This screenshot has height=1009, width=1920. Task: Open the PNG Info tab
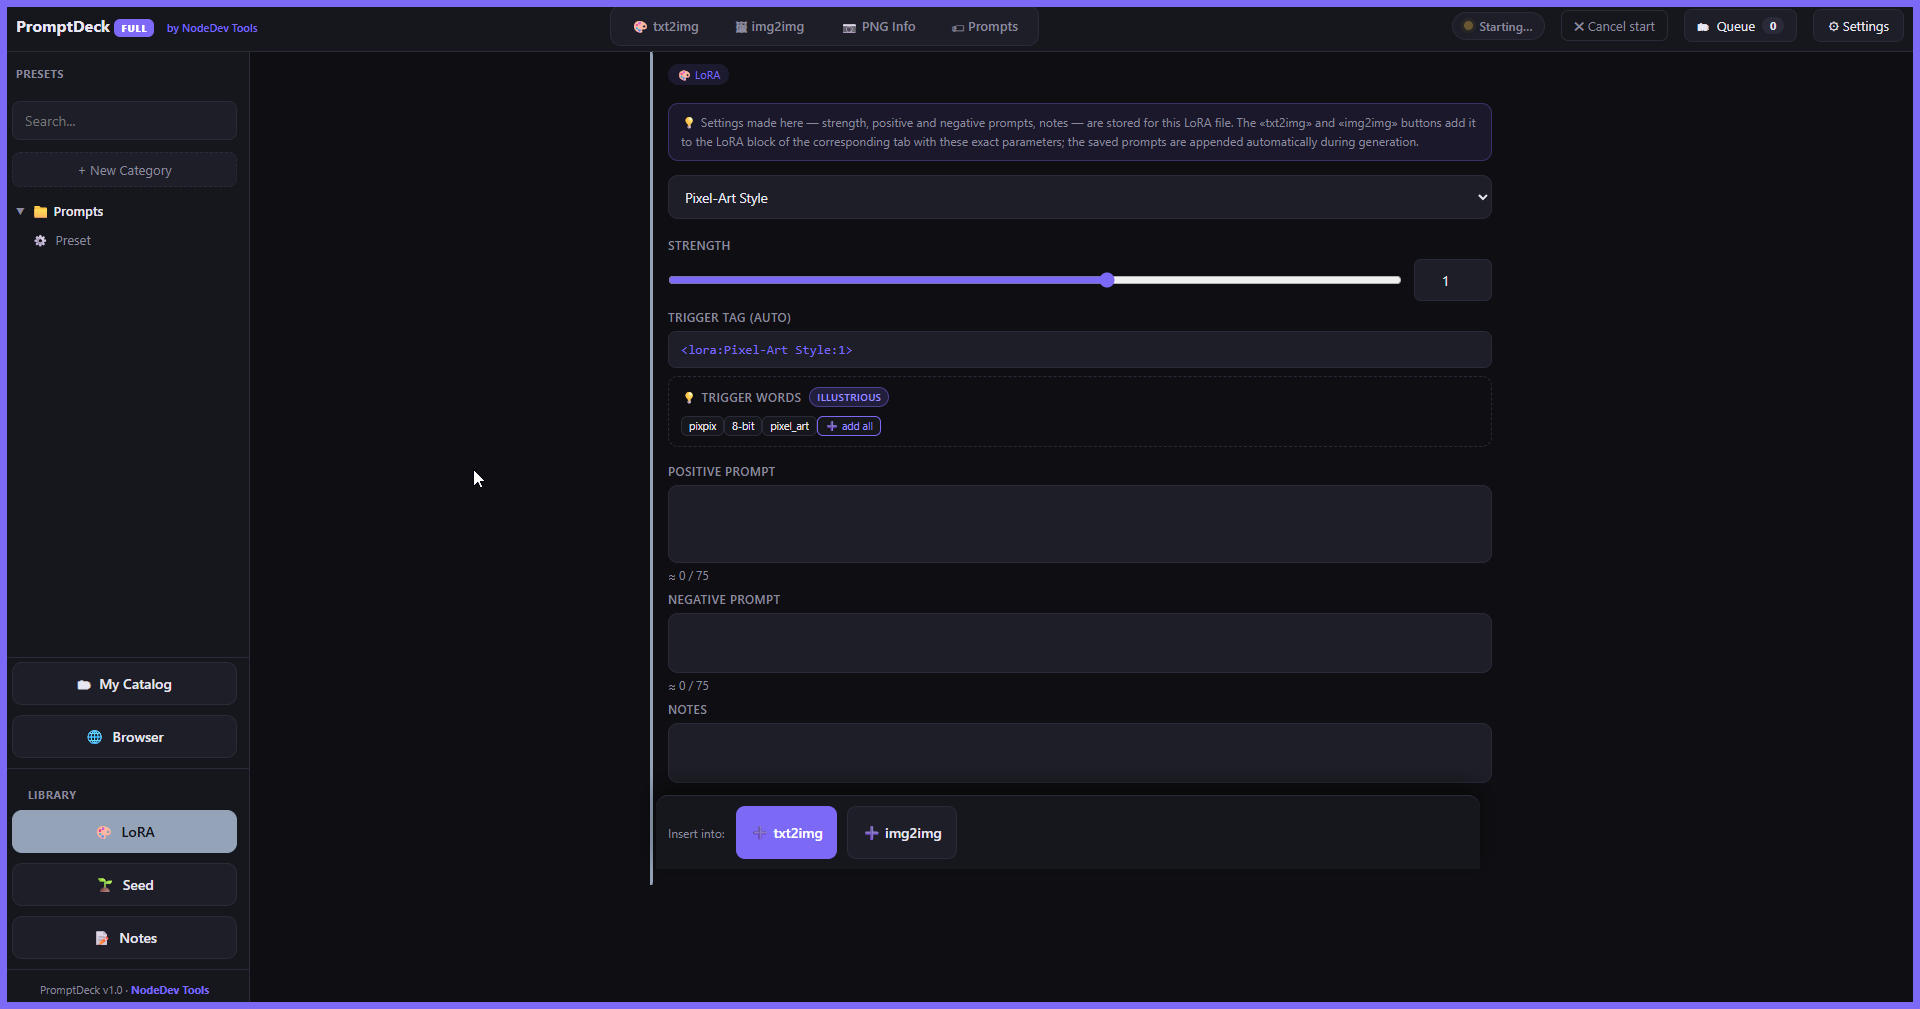[879, 27]
